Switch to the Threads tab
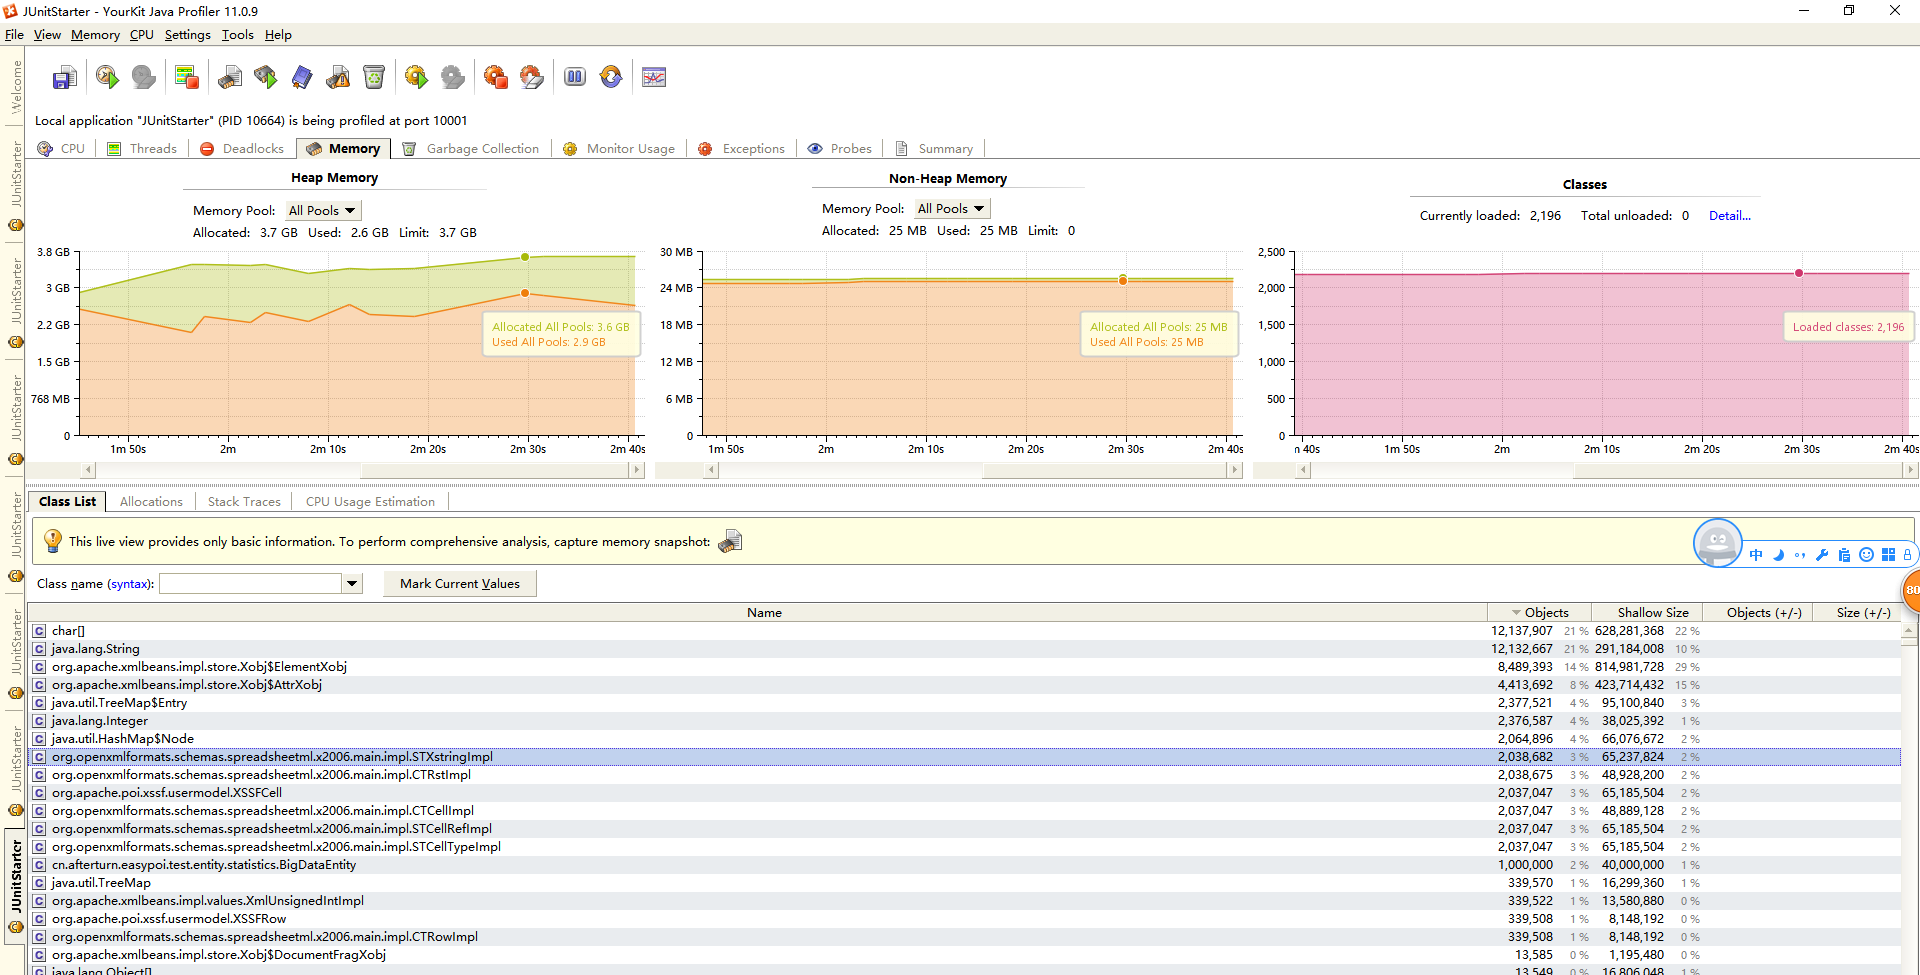Screen dimensions: 1920x975 142,148
